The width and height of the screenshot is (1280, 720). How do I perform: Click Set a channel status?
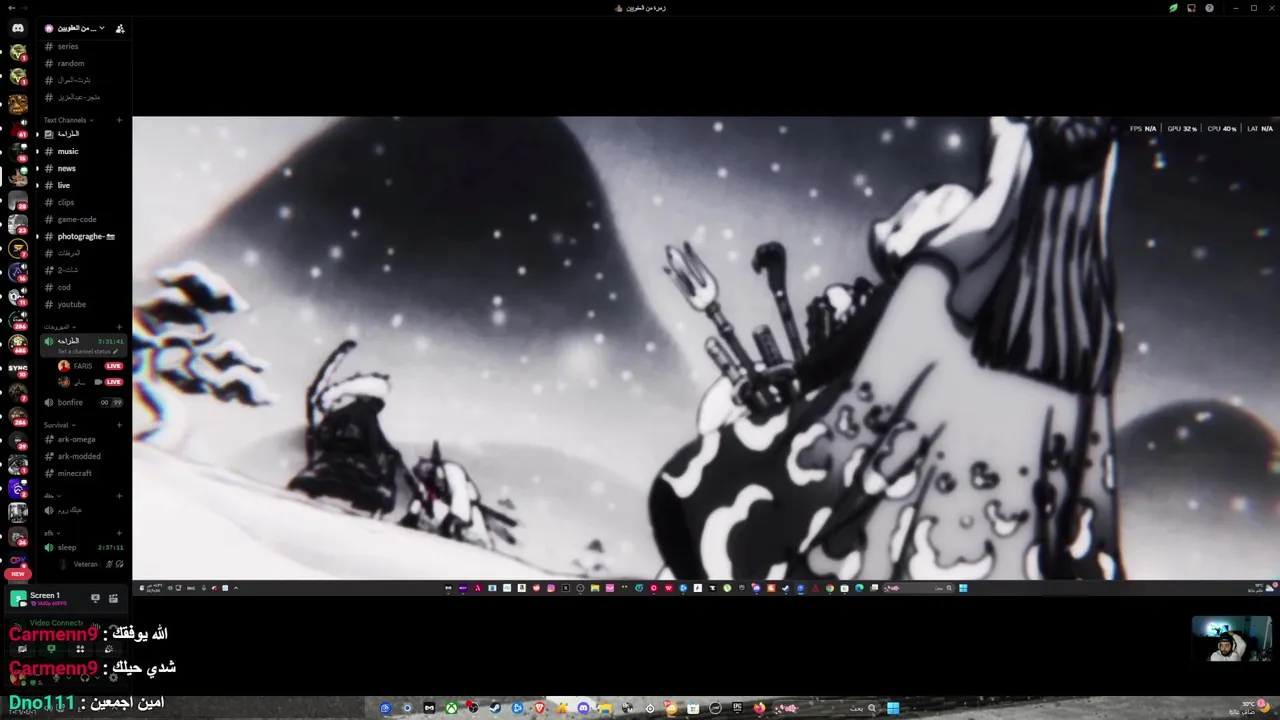[88, 351]
